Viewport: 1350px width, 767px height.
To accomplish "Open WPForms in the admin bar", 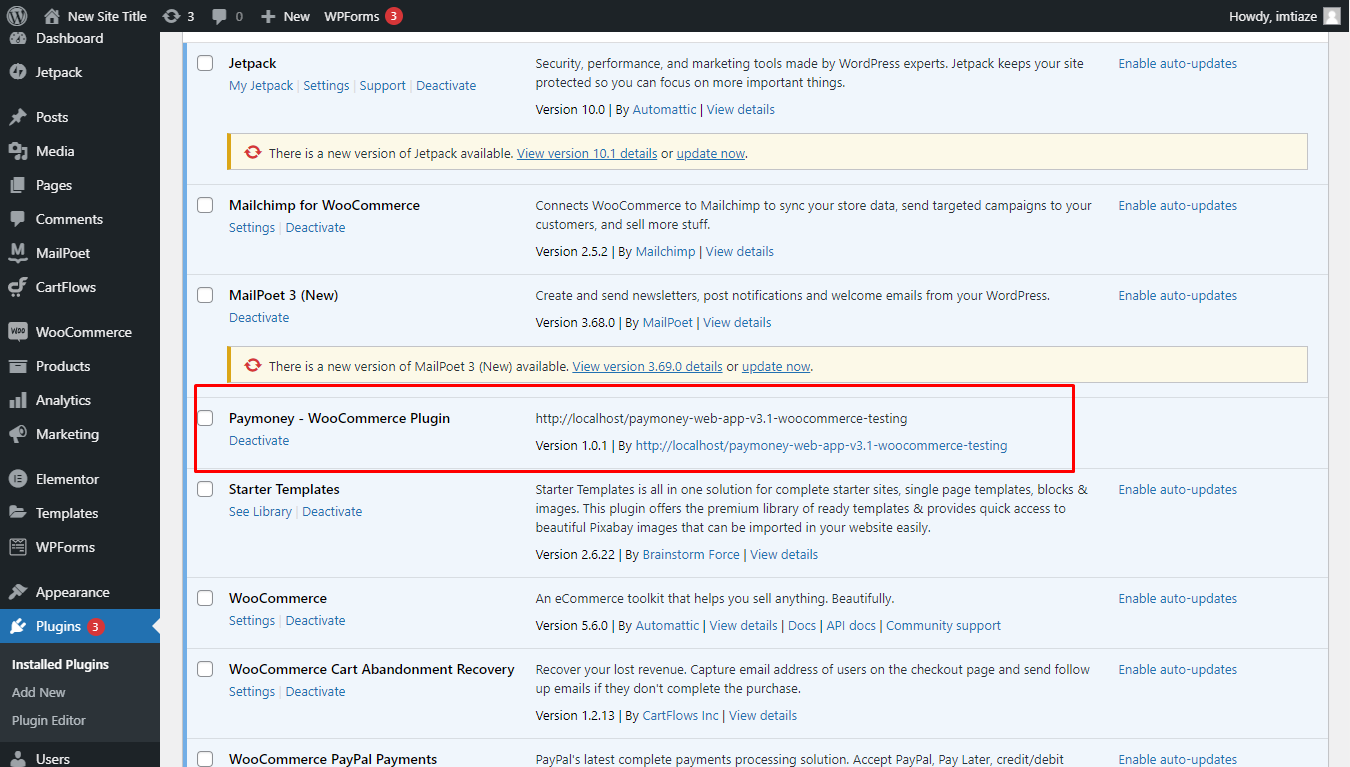I will tap(352, 16).
